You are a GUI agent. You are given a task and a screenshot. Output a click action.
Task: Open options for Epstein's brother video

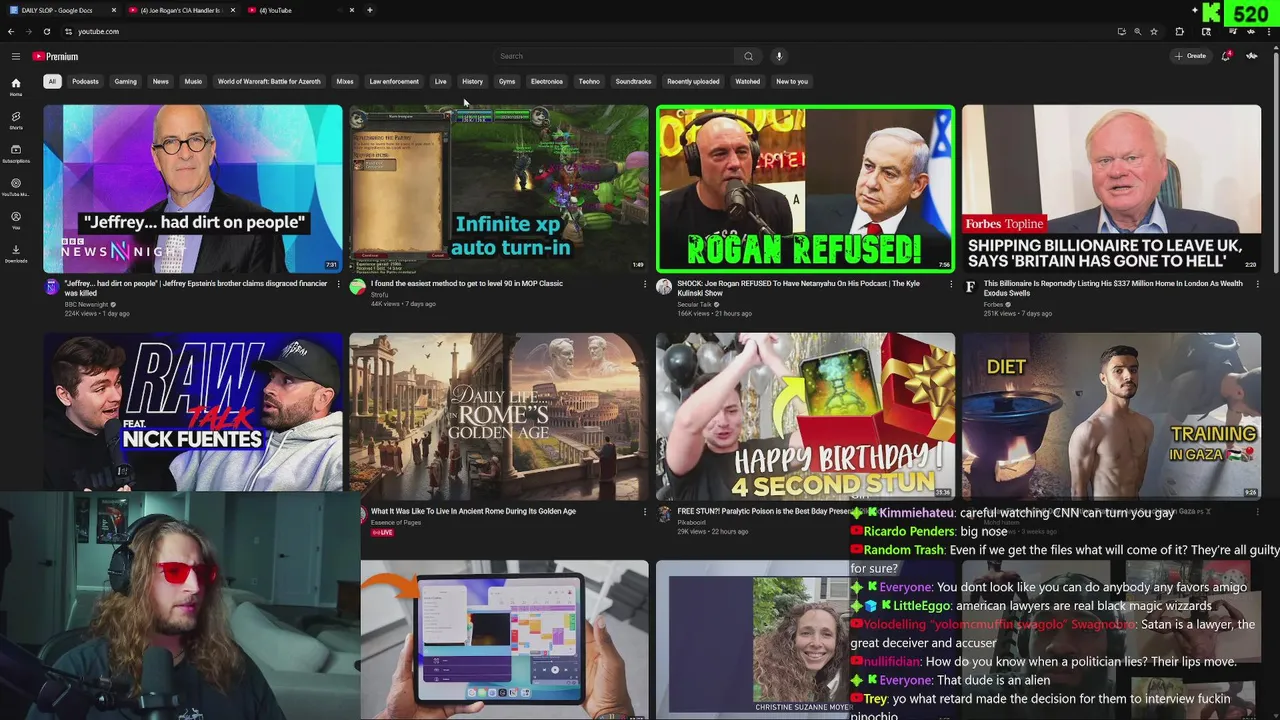(338, 284)
